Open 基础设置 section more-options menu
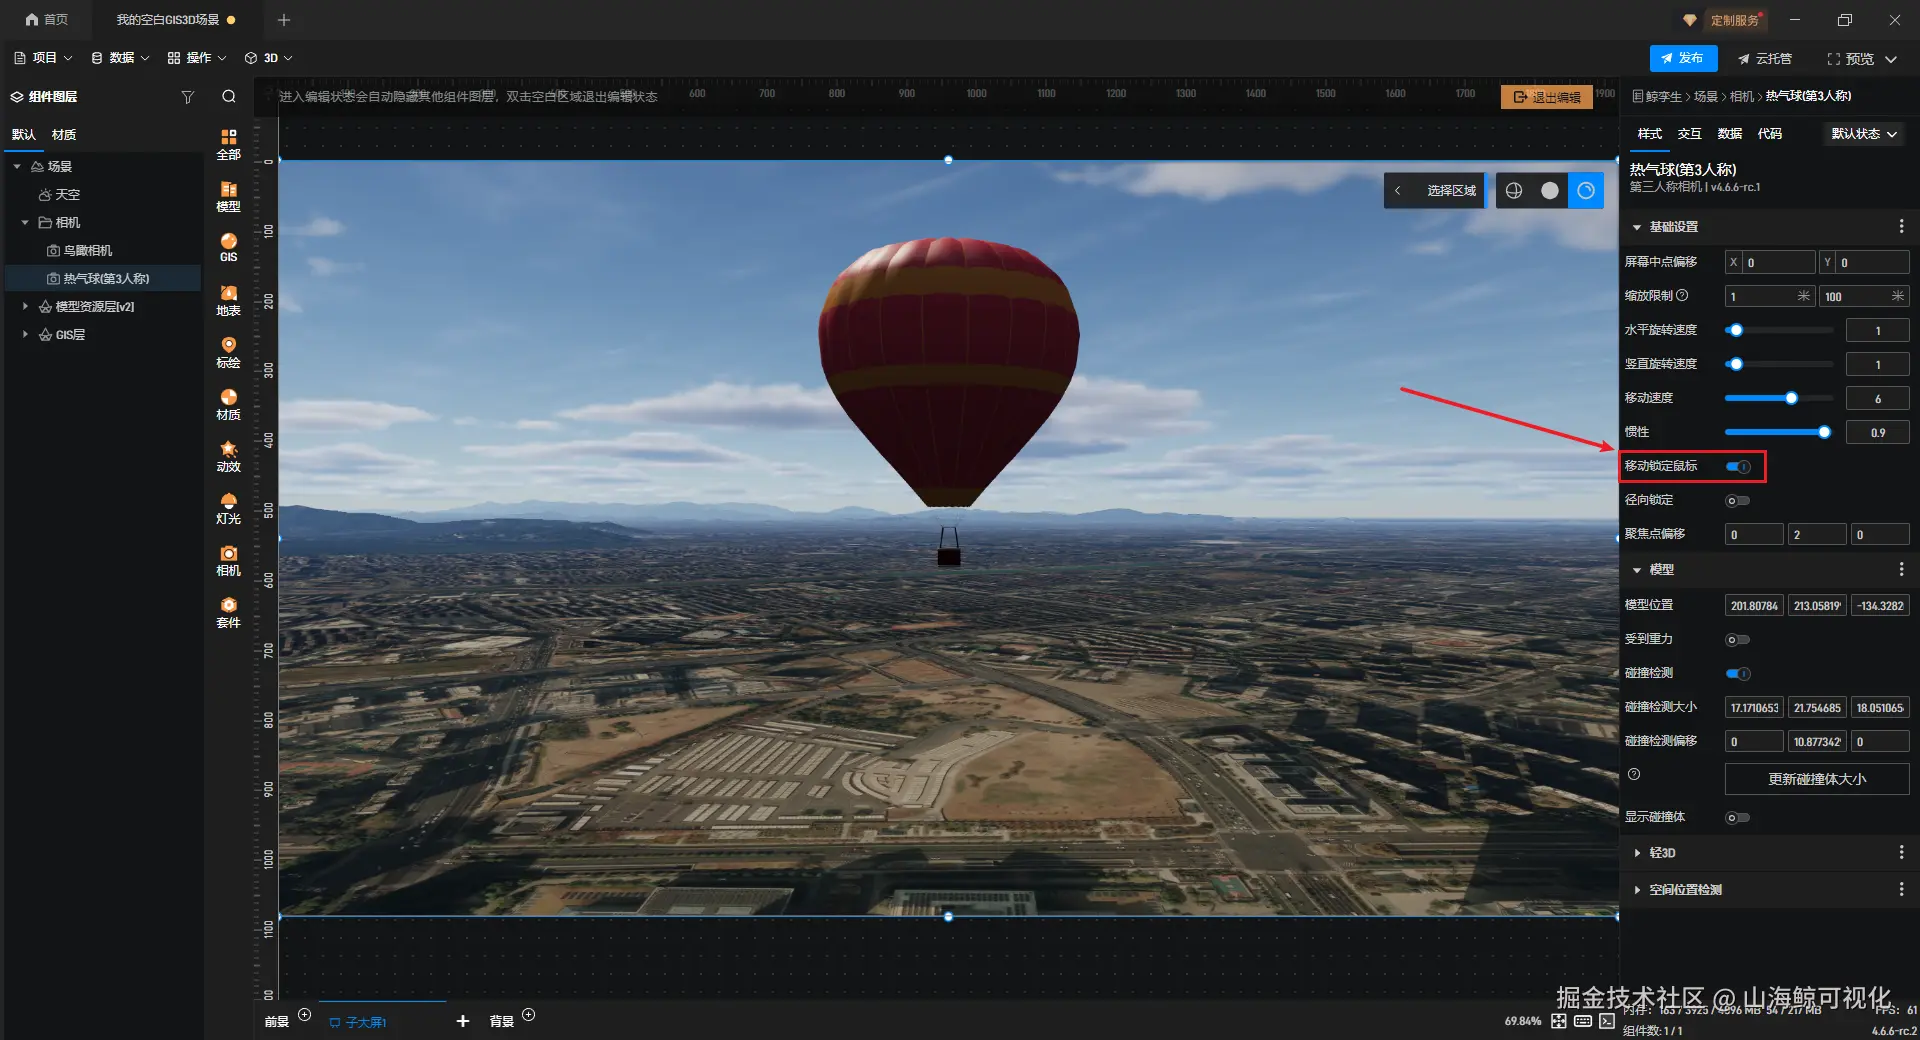Image resolution: width=1920 pixels, height=1040 pixels. pos(1901,227)
